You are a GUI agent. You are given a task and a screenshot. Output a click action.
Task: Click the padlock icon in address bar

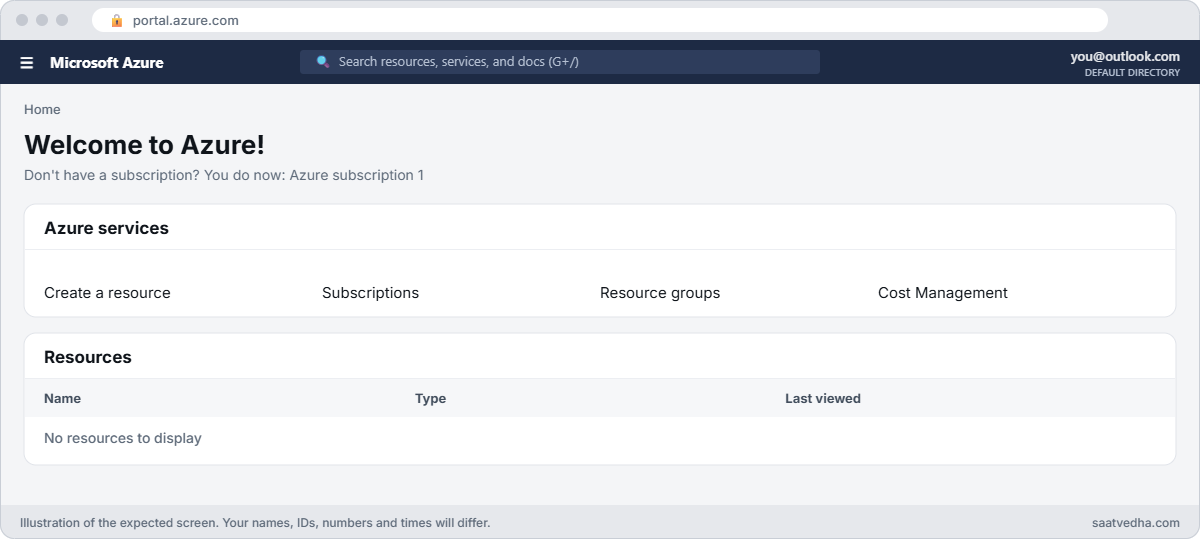tap(117, 20)
